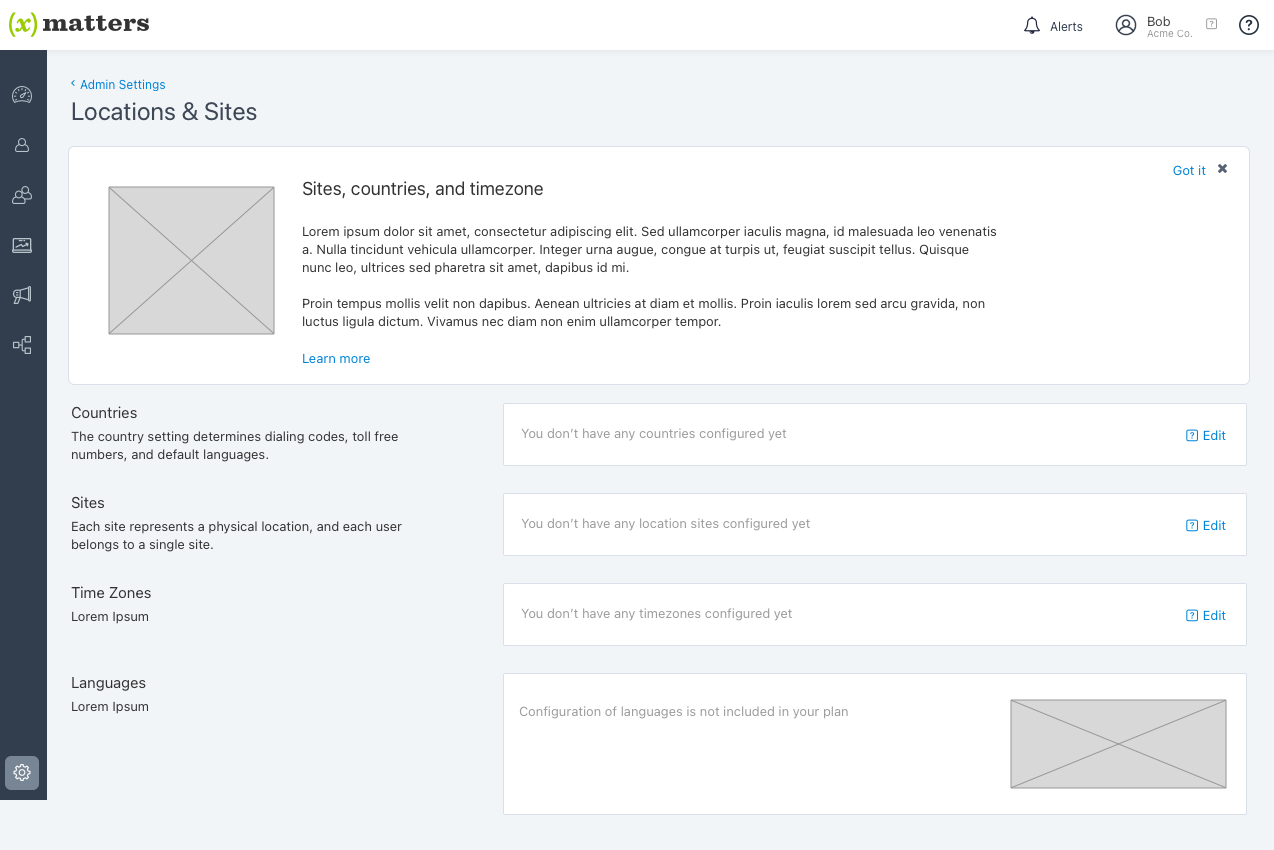Screen dimensions: 1274x850
Task: Click the settings gear icon in sidebar
Action: (x=22, y=772)
